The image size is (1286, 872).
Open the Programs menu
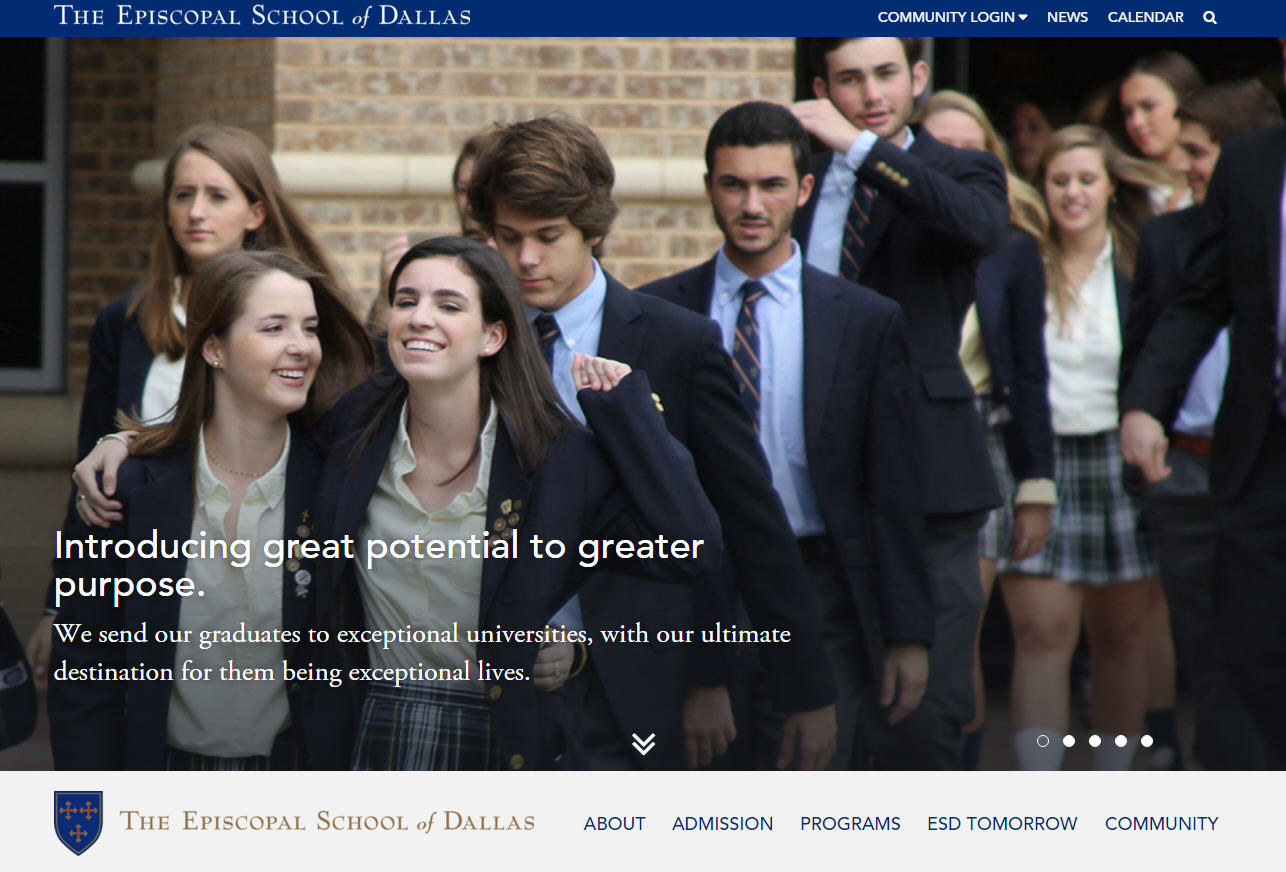point(850,824)
